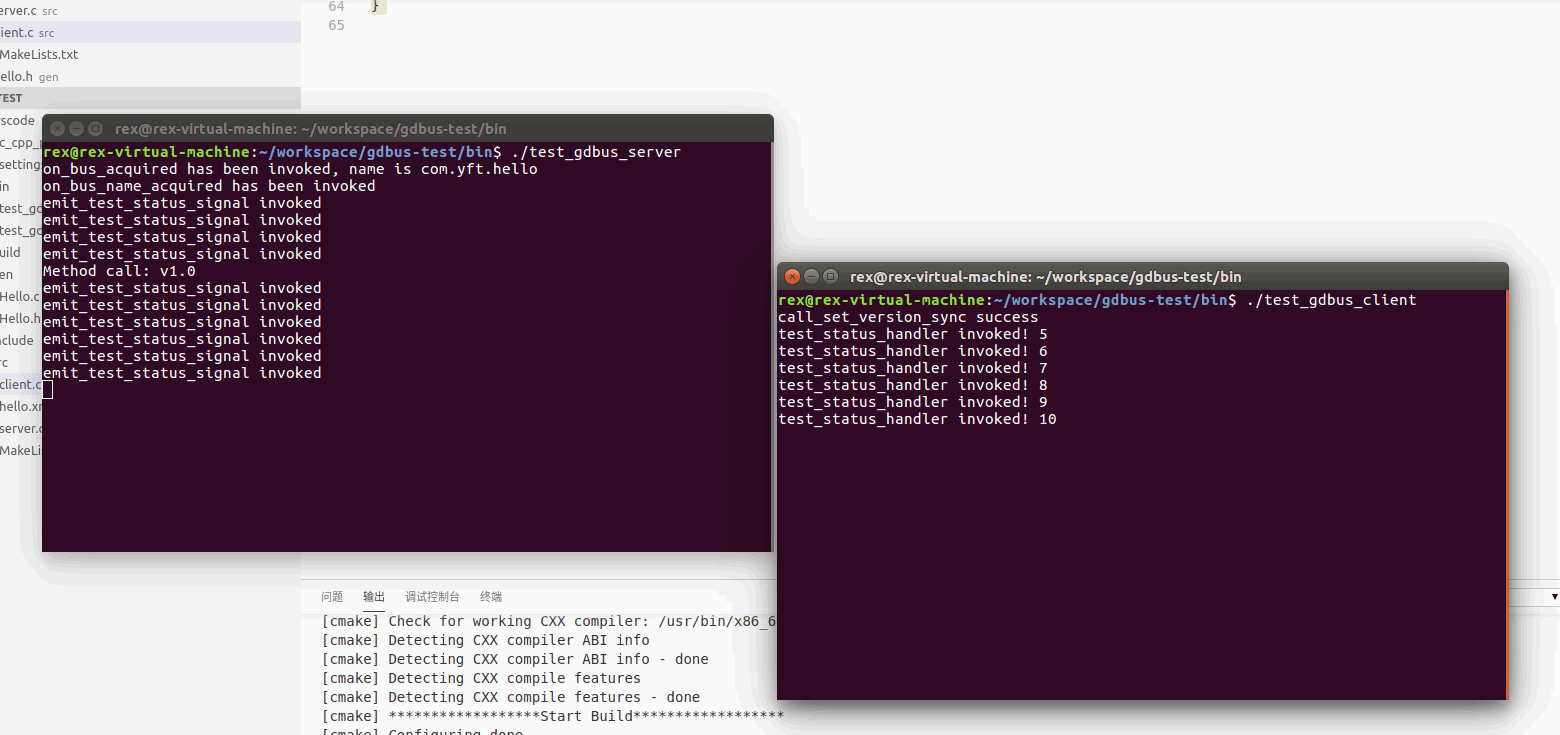Switch to the 终端 terminal tab

tap(490, 596)
